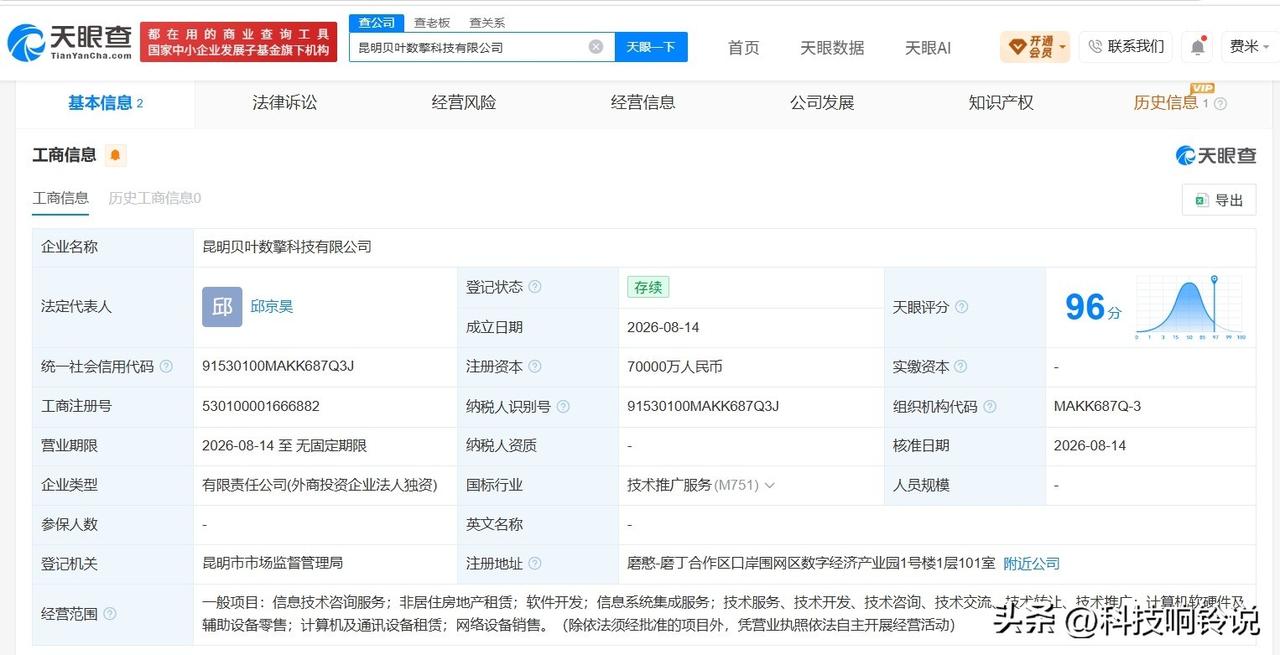
Task: Open the 历史信息 tab
Action: (x=1166, y=103)
